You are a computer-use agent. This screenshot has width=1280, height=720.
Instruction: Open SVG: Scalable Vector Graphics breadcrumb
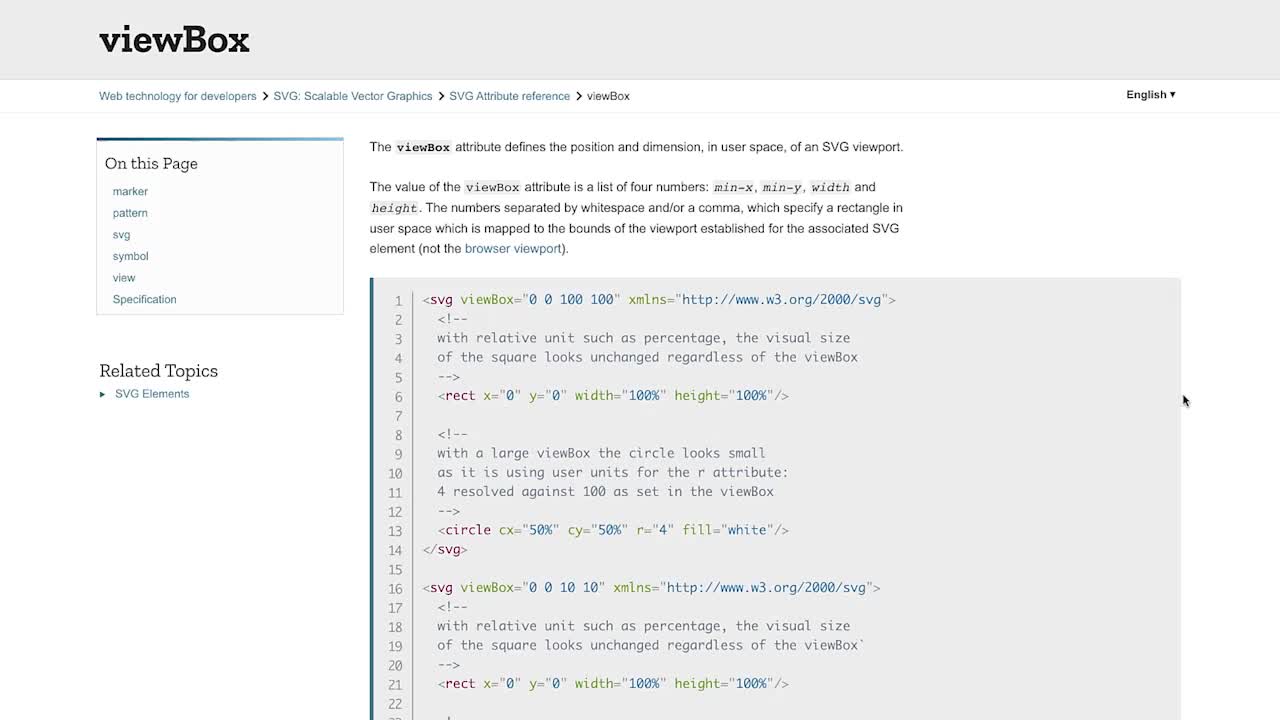(352, 96)
